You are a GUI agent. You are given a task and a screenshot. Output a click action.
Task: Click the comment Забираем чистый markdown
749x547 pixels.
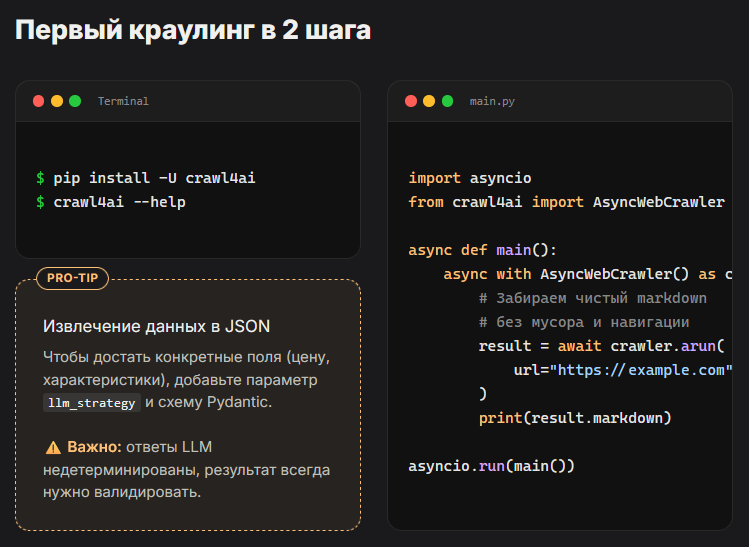pos(593,298)
